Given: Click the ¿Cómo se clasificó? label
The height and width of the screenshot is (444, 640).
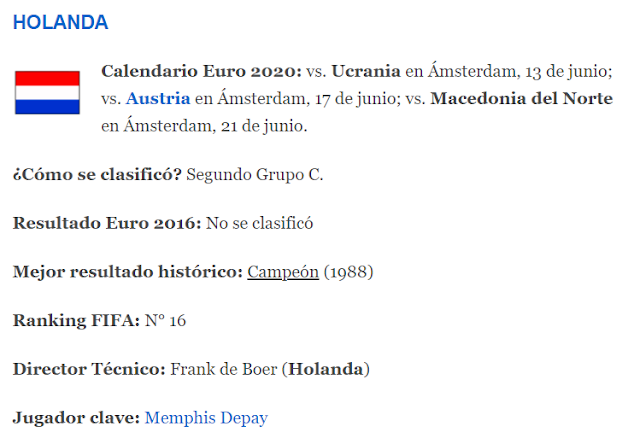Looking at the screenshot, I should [x=97, y=175].
